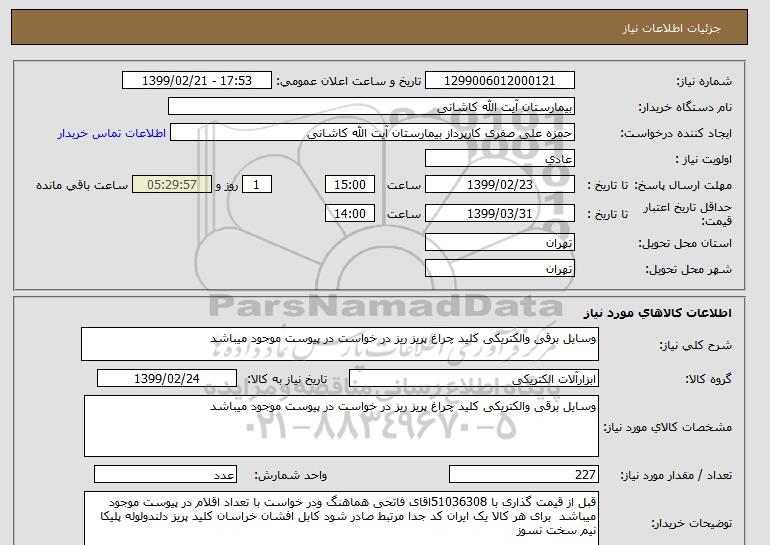Click the شماره نیاز label
This screenshot has height=545, width=770.
click(x=704, y=81)
